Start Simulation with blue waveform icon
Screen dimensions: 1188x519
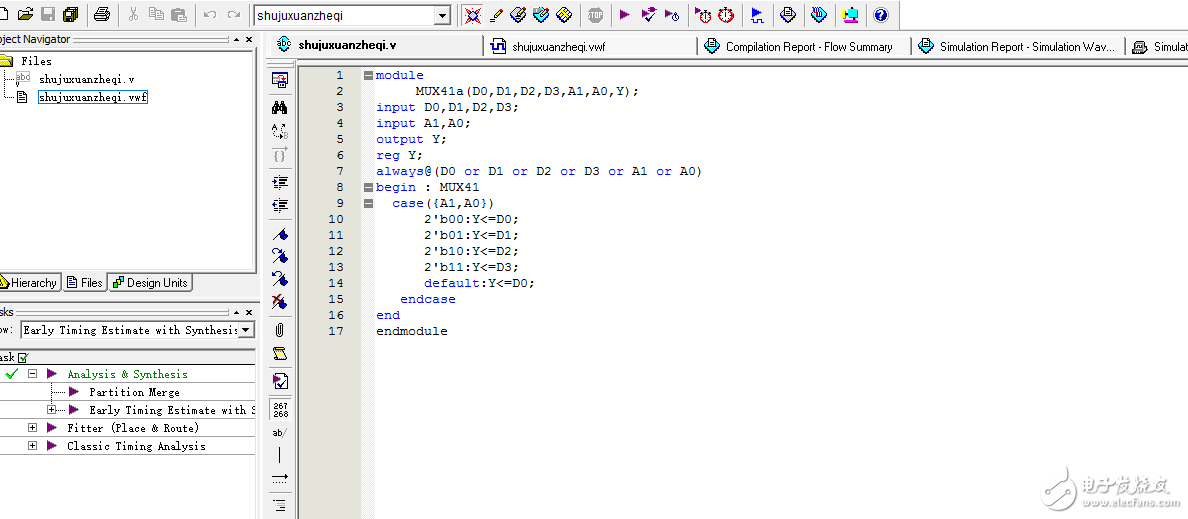(756, 14)
